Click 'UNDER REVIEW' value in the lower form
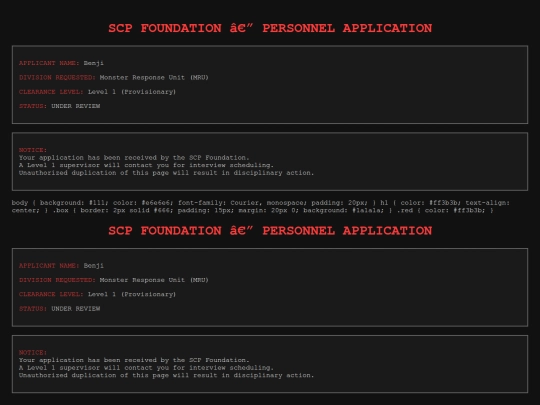 [x=76, y=309]
